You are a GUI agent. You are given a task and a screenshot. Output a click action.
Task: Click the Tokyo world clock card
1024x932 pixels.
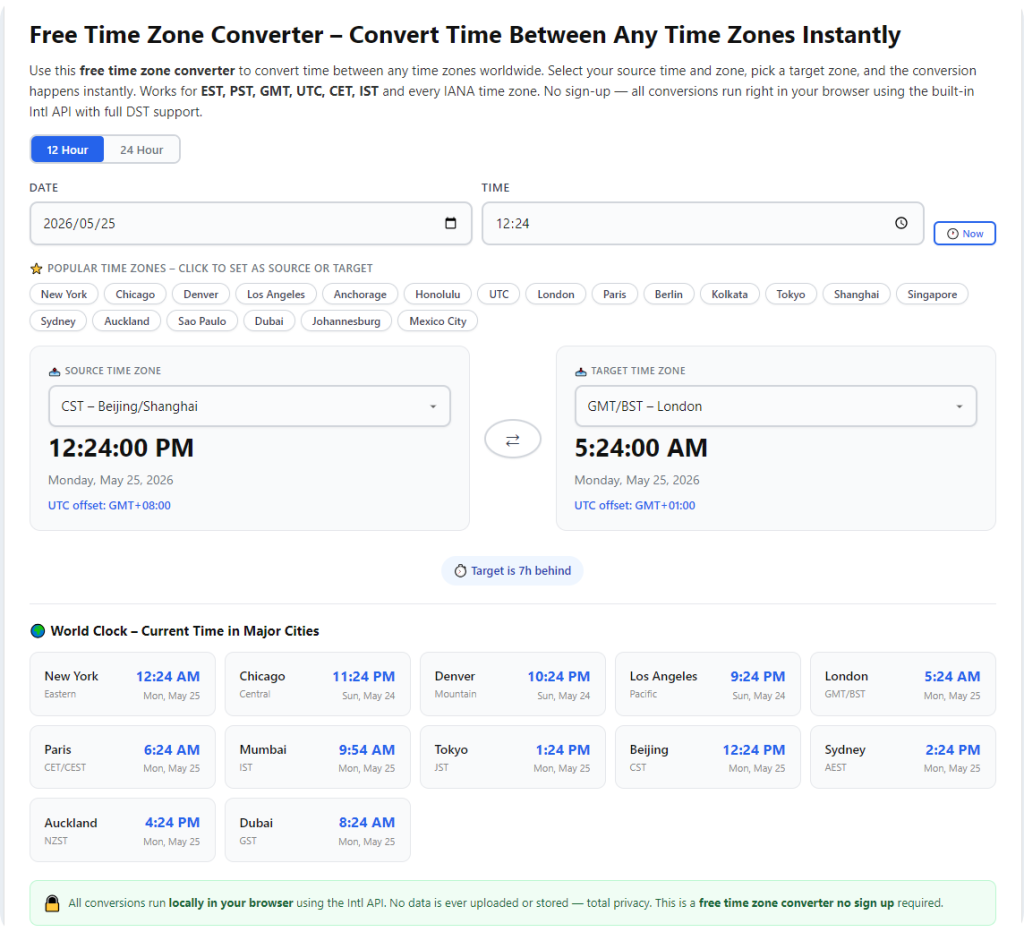click(x=513, y=758)
